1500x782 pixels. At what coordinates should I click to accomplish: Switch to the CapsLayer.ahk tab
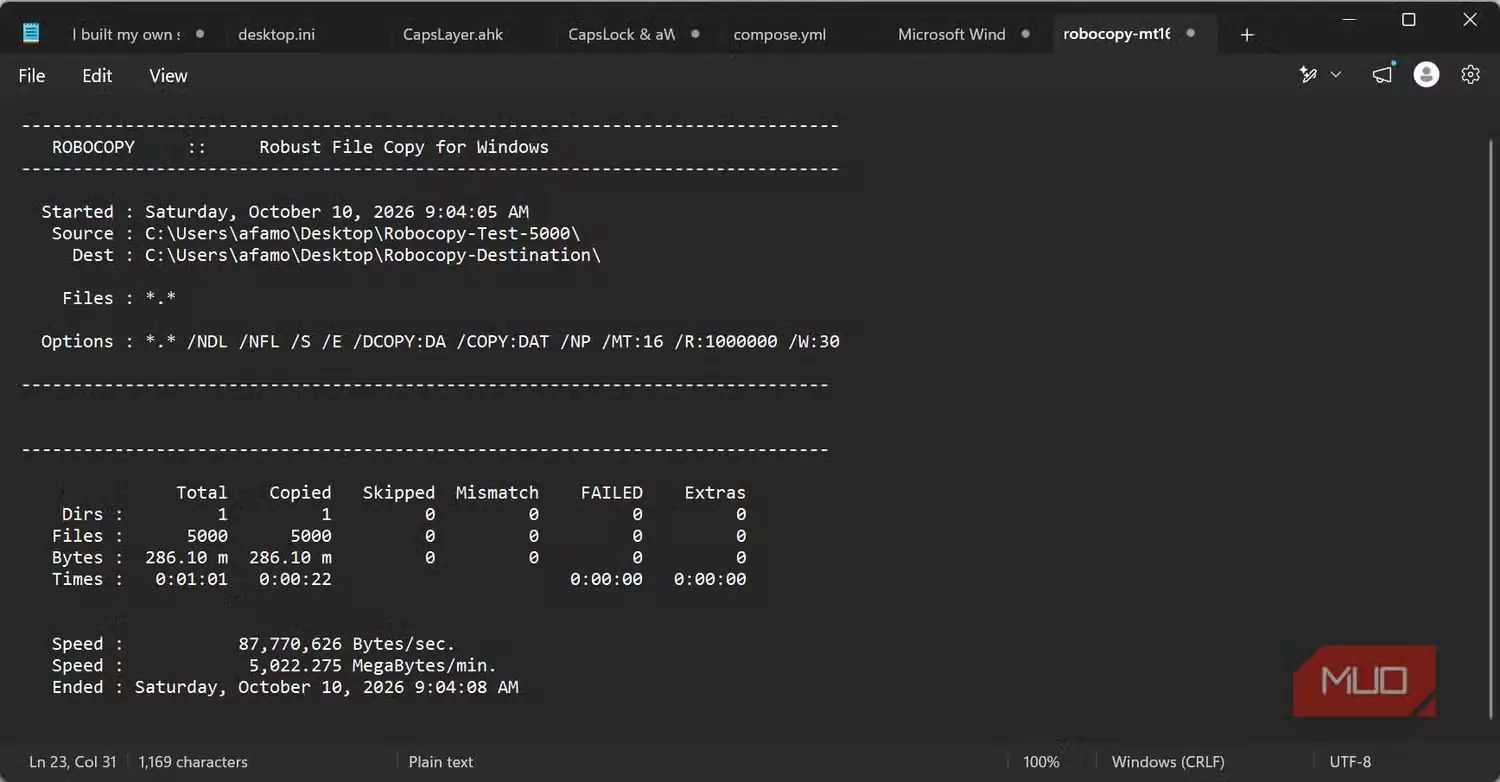[x=453, y=34]
